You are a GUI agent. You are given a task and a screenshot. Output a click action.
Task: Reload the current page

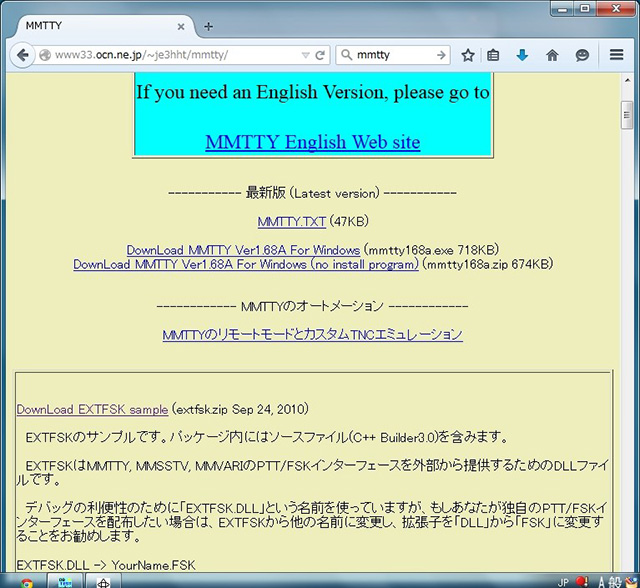[x=320, y=55]
